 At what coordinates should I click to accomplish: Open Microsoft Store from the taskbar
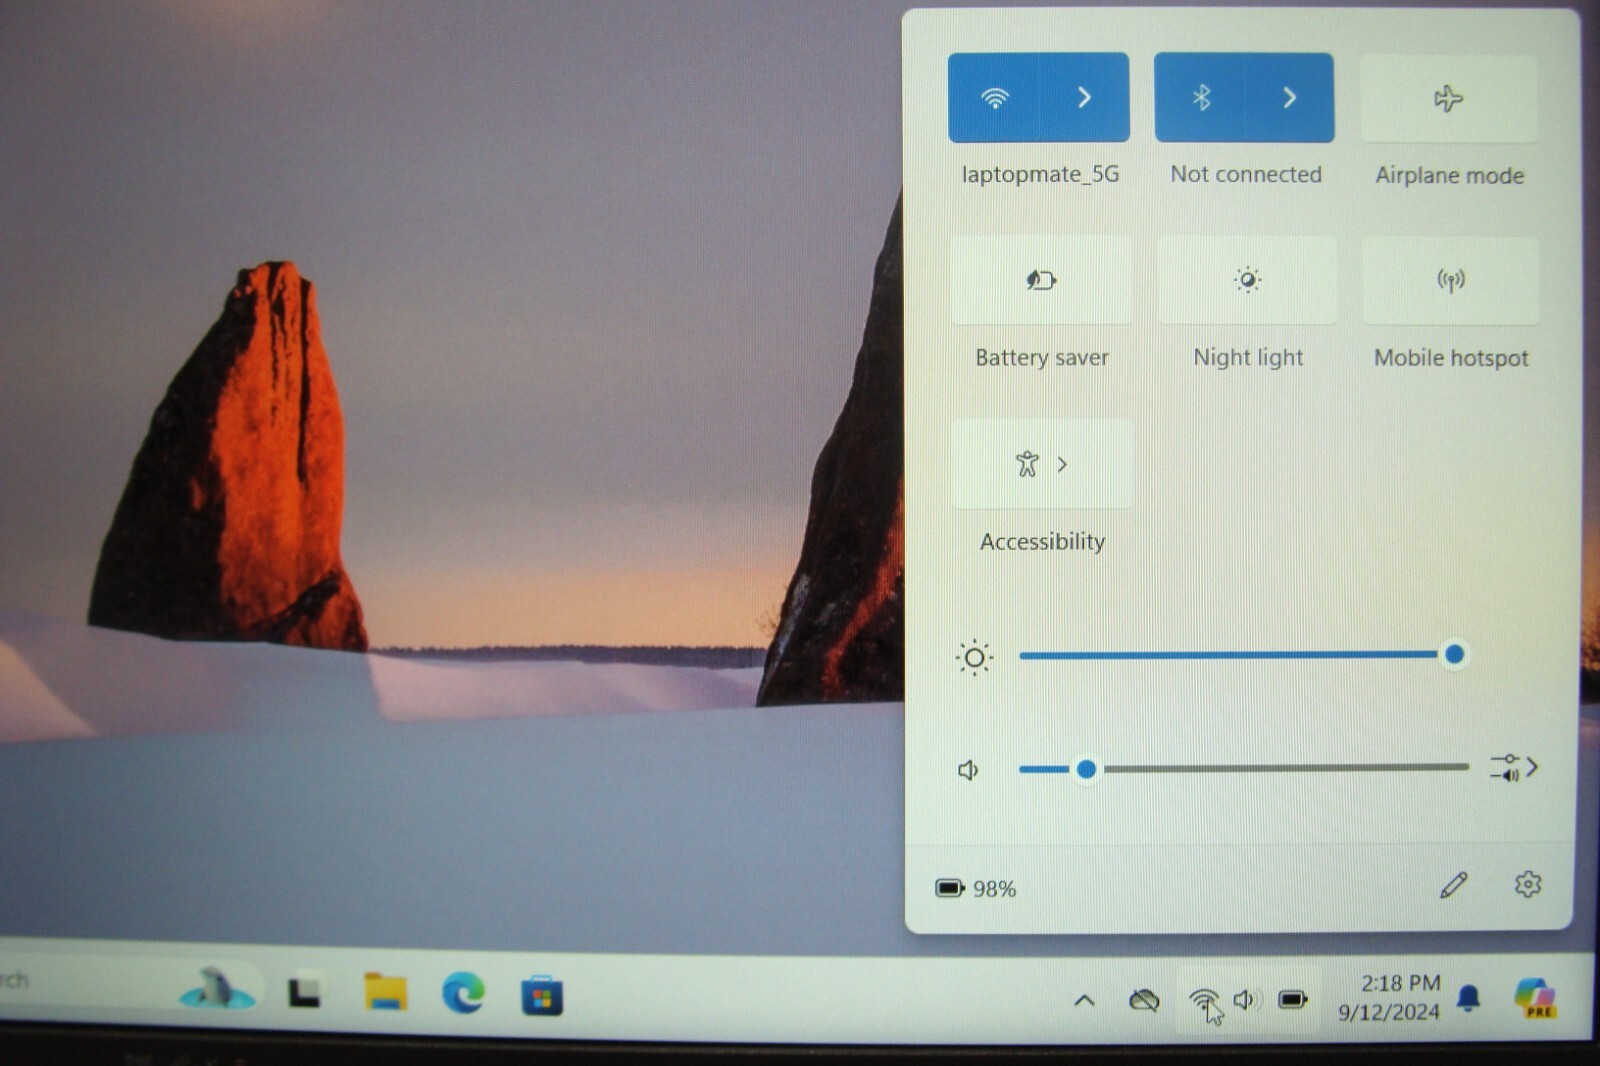click(x=541, y=996)
